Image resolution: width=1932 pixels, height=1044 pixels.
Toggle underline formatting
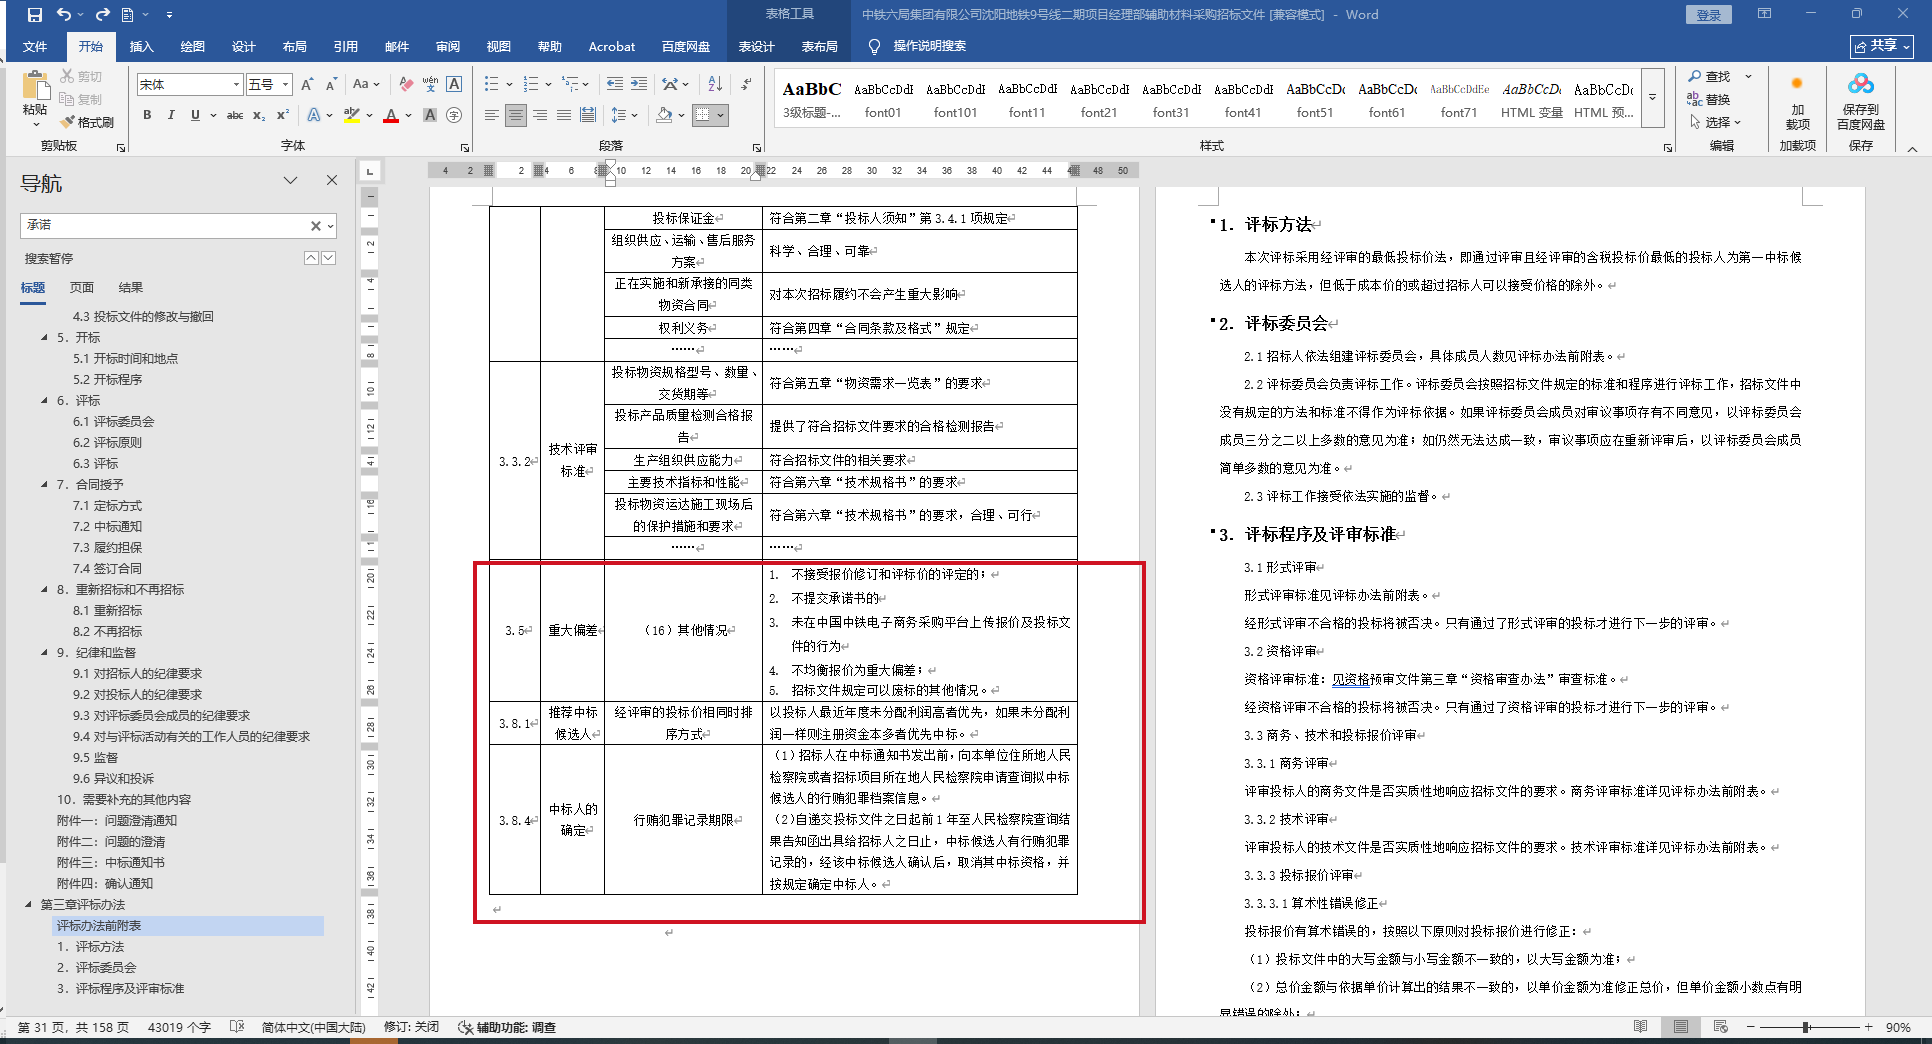195,115
